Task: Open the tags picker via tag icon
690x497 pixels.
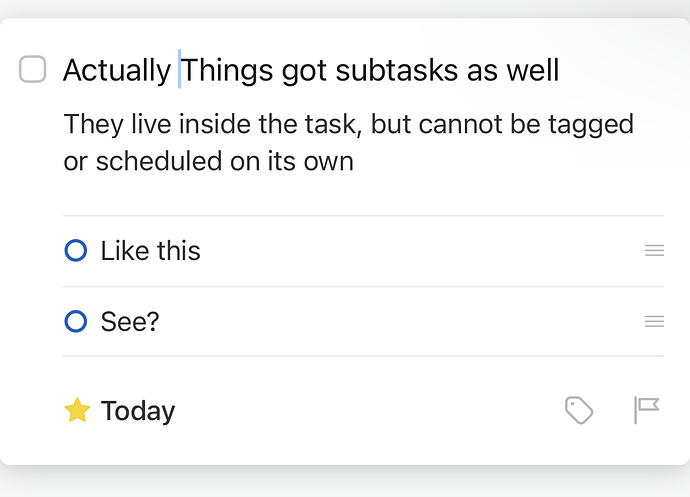Action: [x=579, y=410]
